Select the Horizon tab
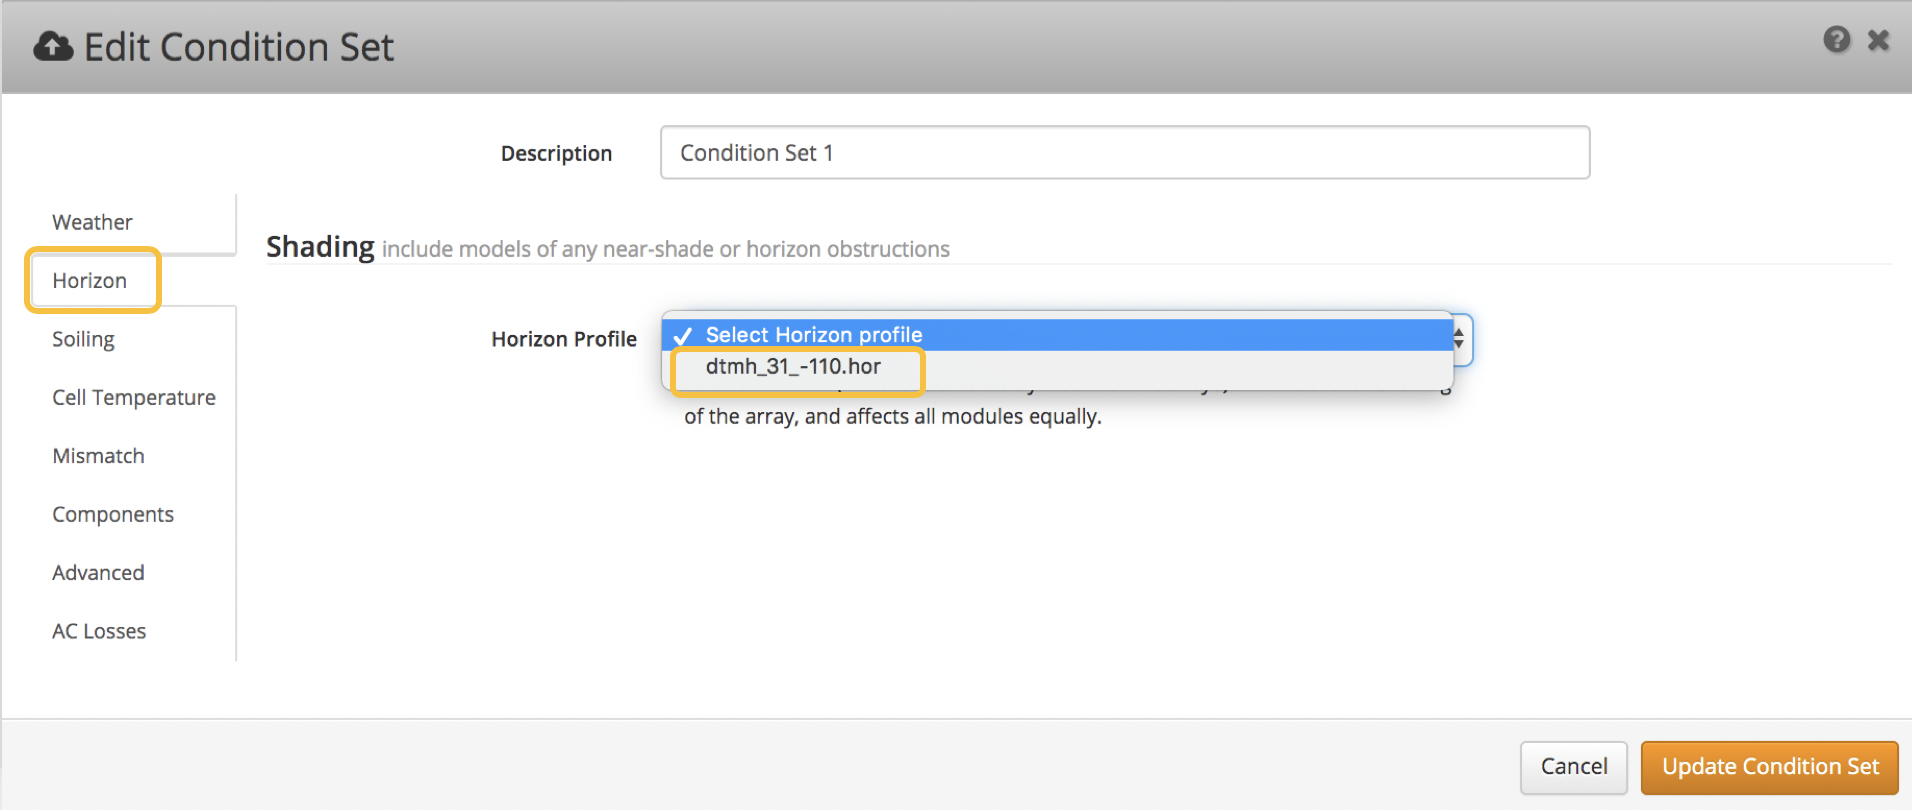Image resolution: width=1912 pixels, height=810 pixels. [x=90, y=281]
